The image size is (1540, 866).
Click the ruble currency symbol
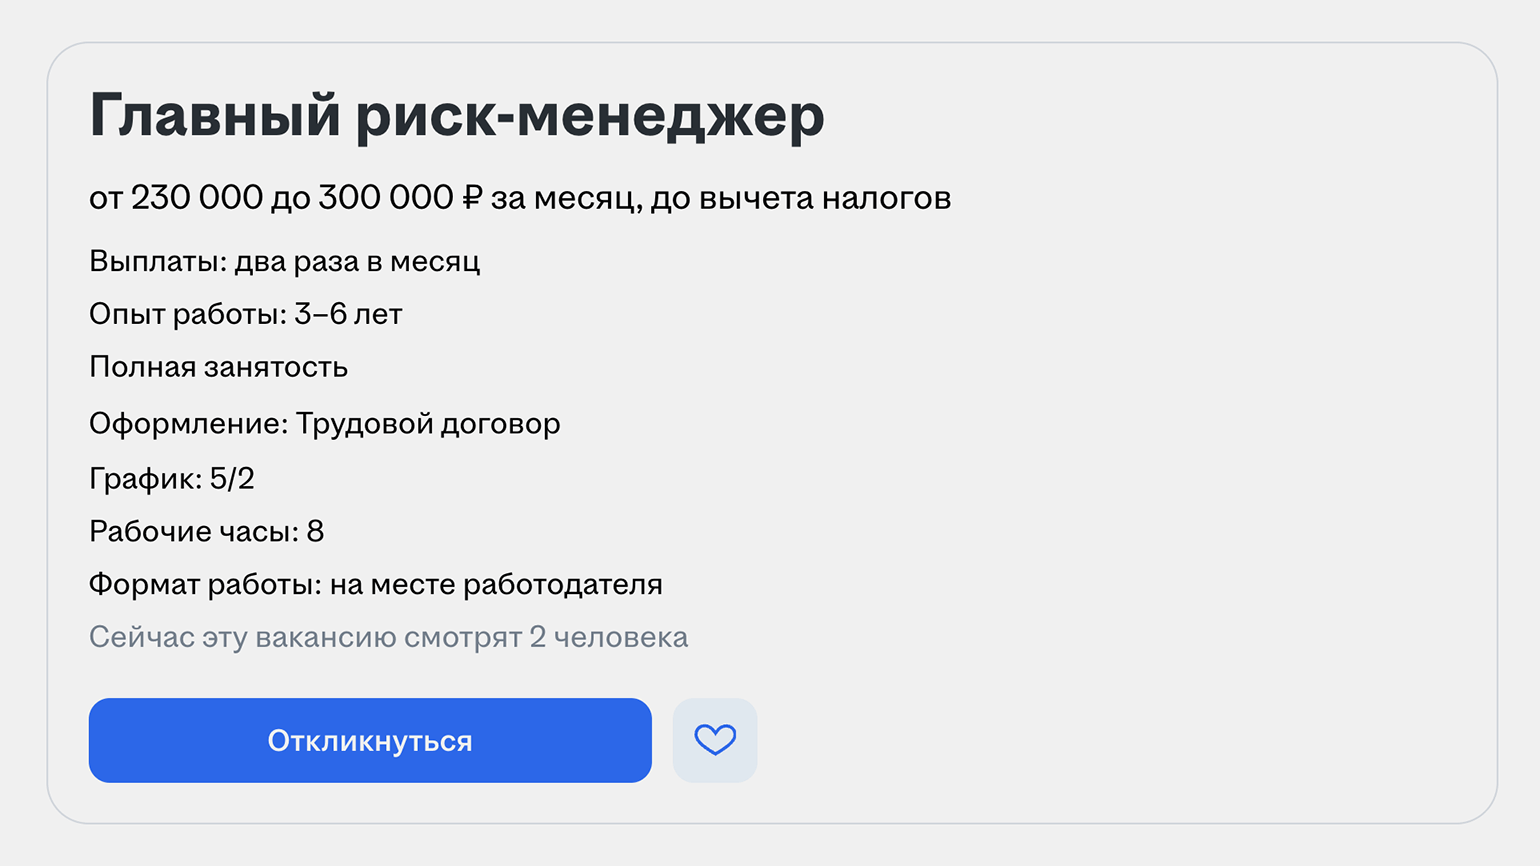(472, 198)
